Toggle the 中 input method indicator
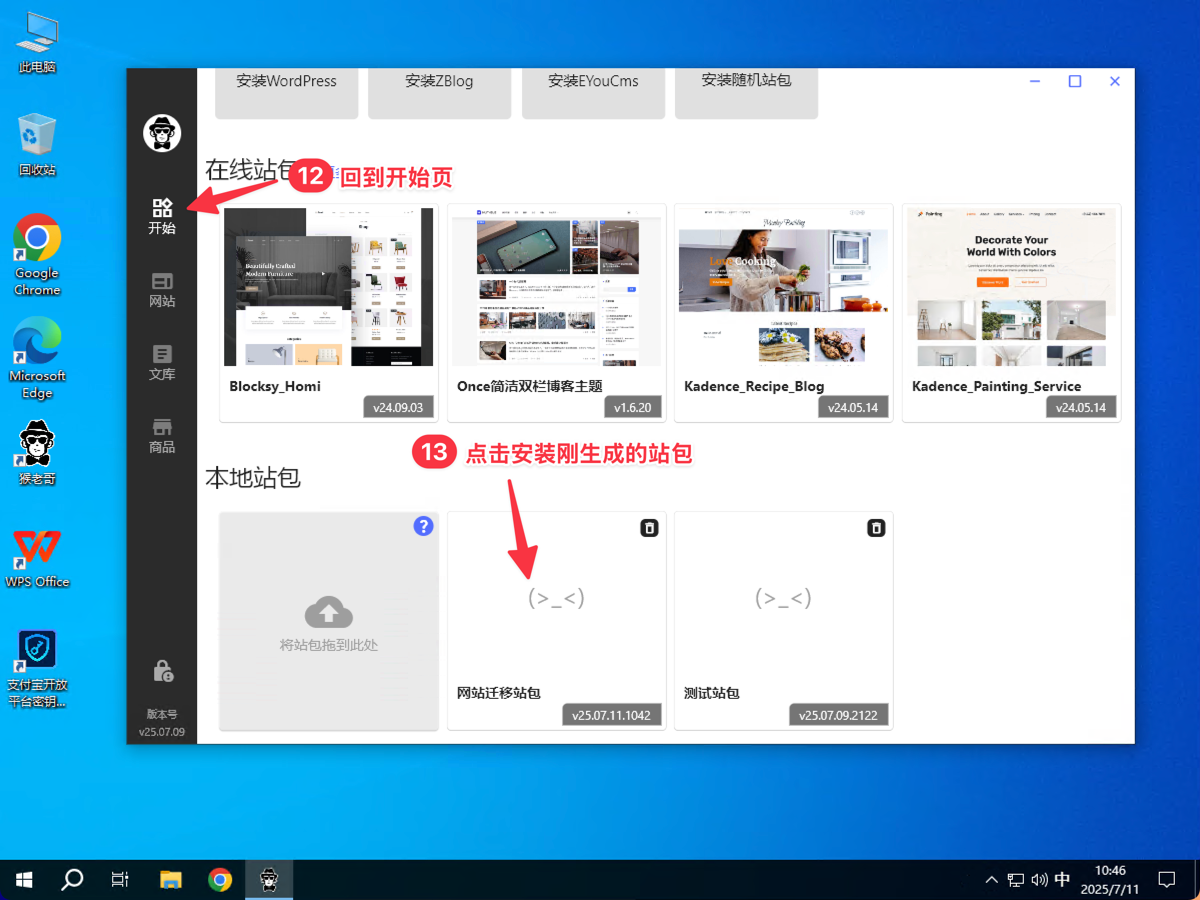This screenshot has width=1200, height=900. [1062, 880]
